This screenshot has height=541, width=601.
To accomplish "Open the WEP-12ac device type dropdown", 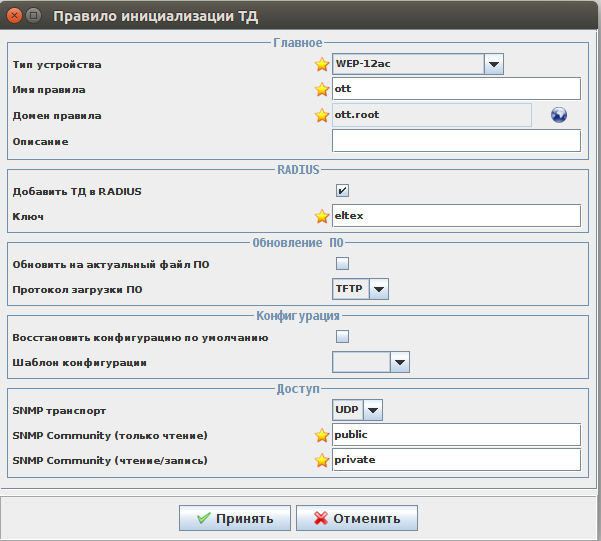I will (x=493, y=65).
